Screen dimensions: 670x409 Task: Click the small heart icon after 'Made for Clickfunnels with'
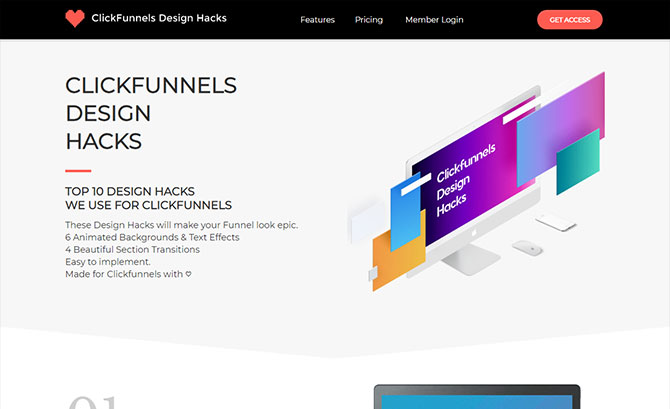pyautogui.click(x=188, y=274)
